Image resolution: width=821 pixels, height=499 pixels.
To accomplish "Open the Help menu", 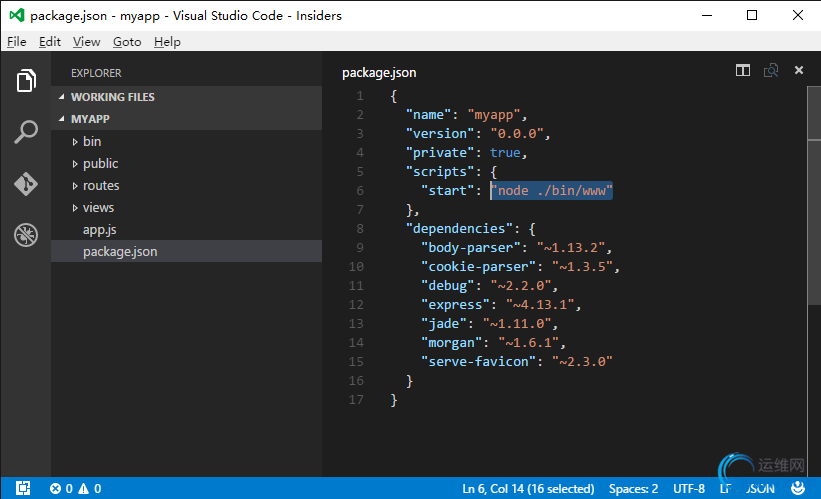I will coord(167,41).
